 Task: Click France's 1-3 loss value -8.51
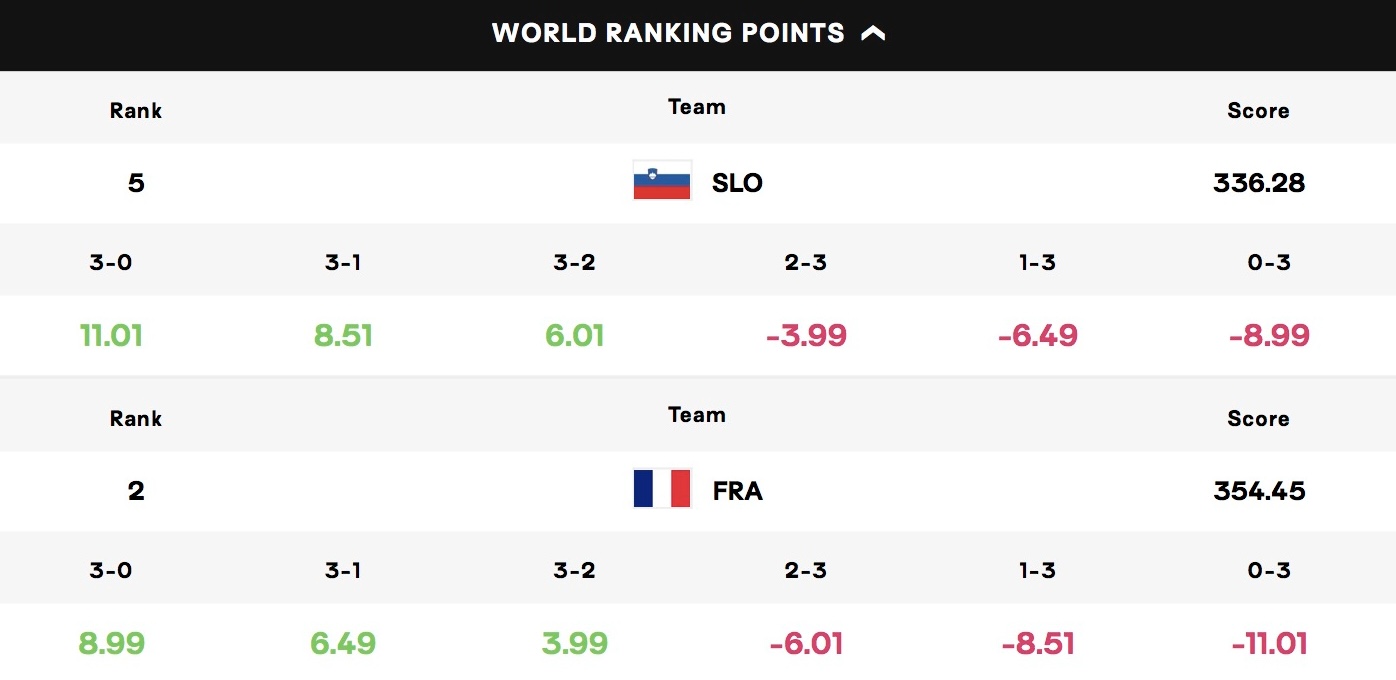tap(1038, 643)
